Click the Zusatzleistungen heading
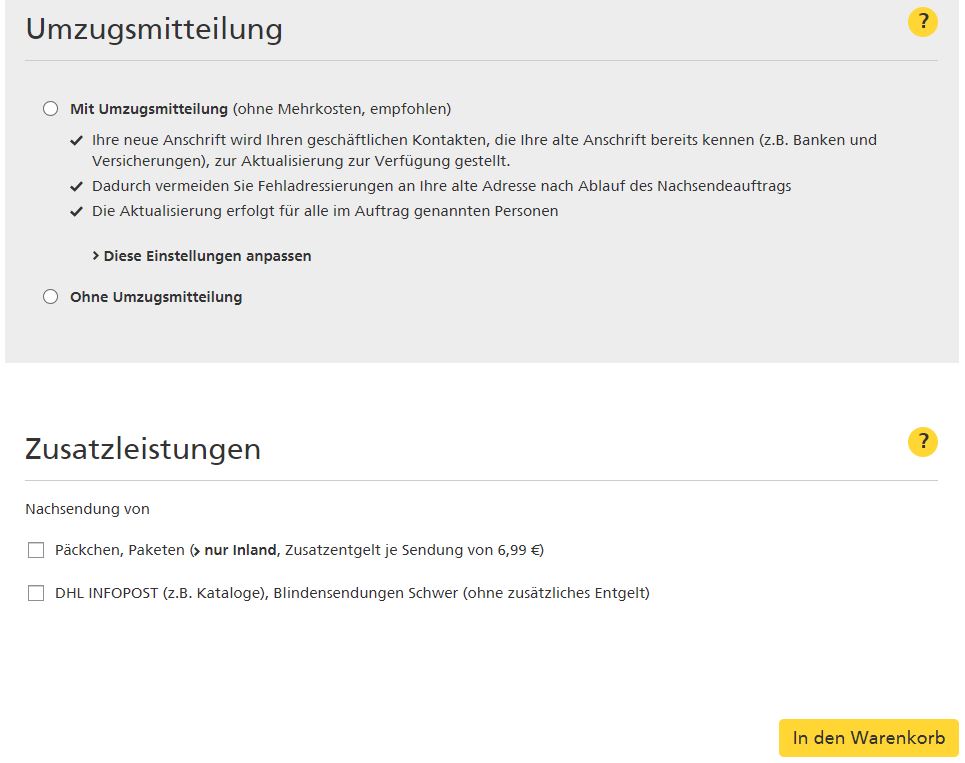 click(x=142, y=449)
